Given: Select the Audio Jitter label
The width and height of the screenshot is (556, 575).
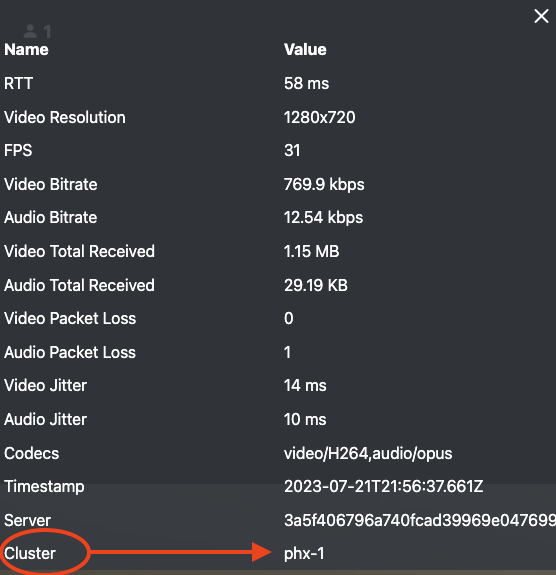Looking at the screenshot, I should [x=45, y=420].
